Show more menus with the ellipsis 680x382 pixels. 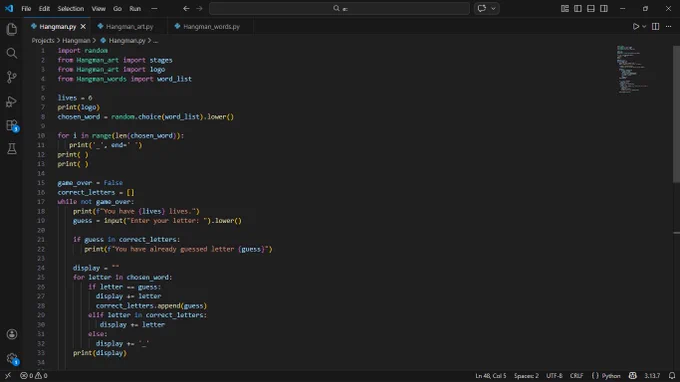pyautogui.click(x=154, y=8)
